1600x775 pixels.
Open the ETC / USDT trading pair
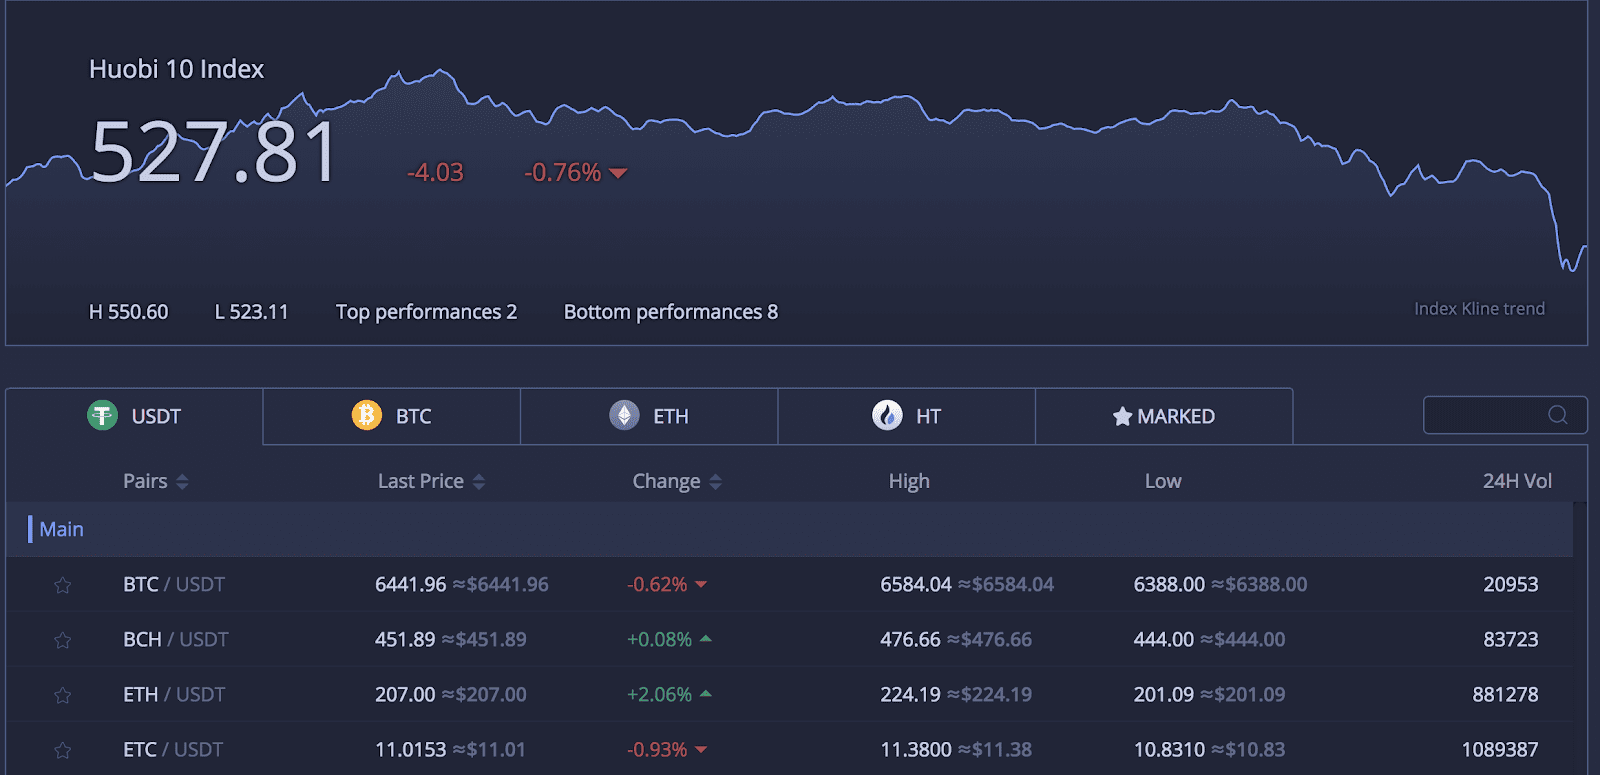tap(173, 749)
